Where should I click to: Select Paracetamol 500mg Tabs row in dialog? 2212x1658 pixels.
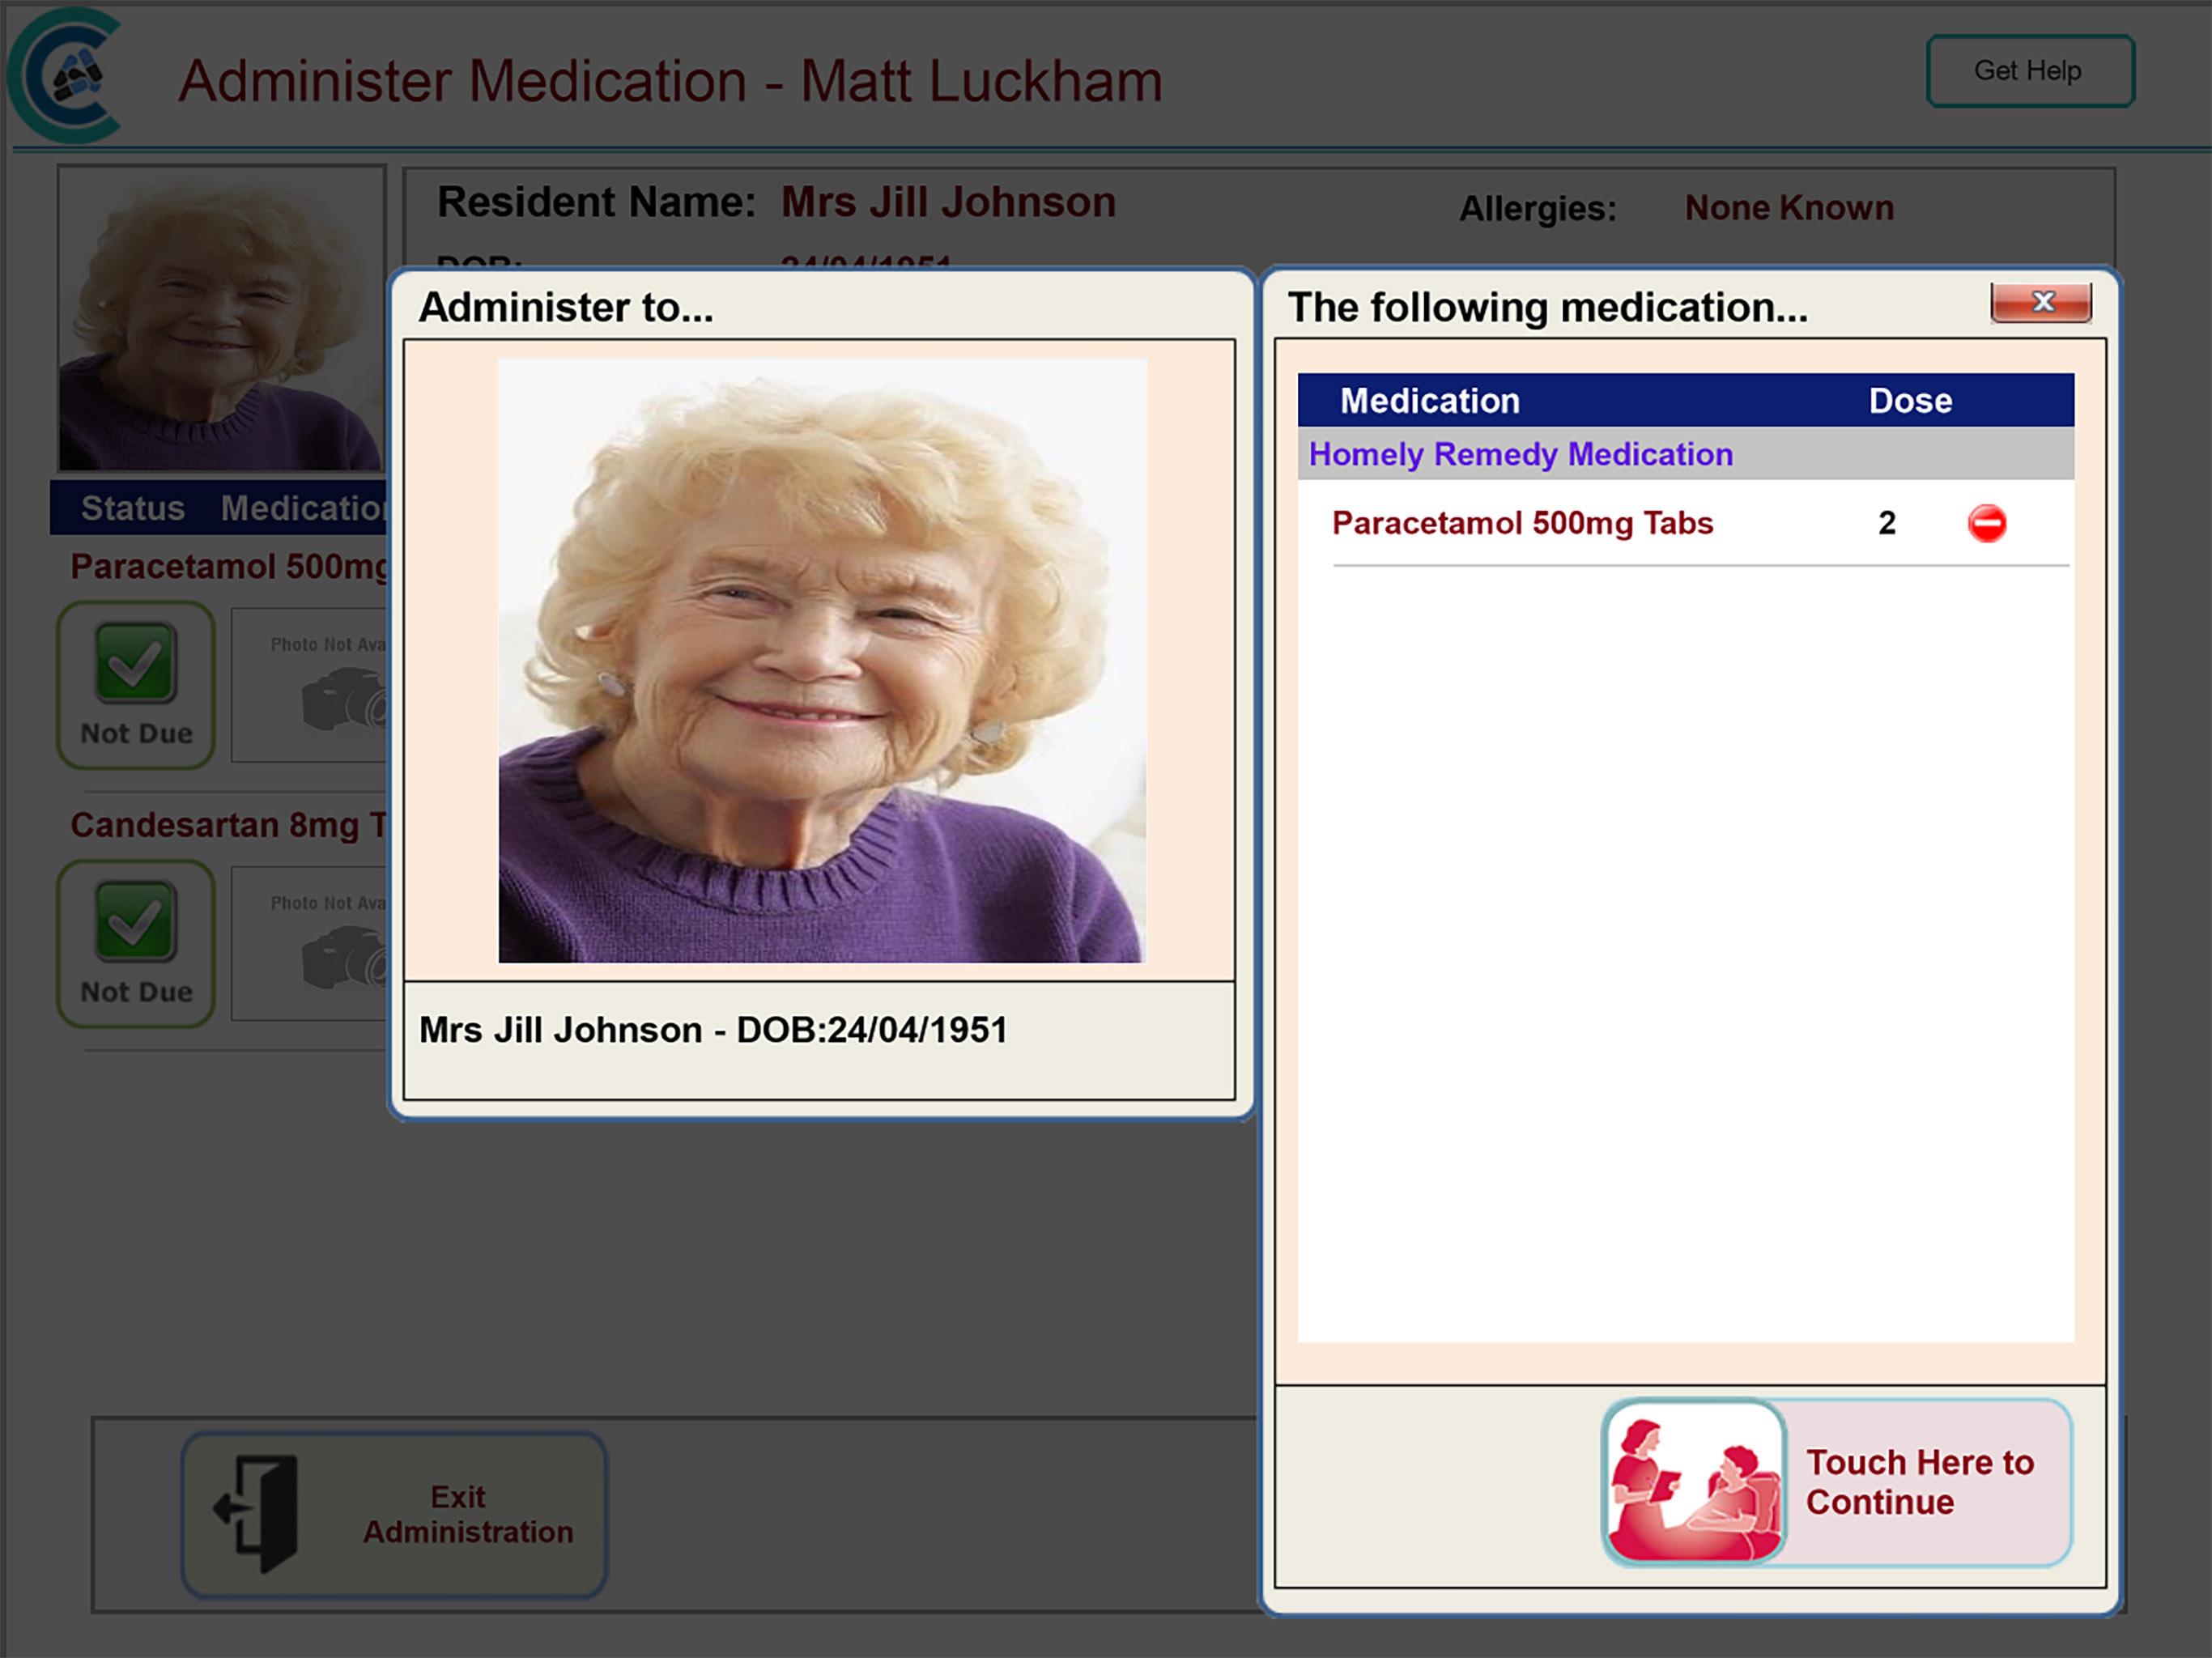tap(1522, 524)
